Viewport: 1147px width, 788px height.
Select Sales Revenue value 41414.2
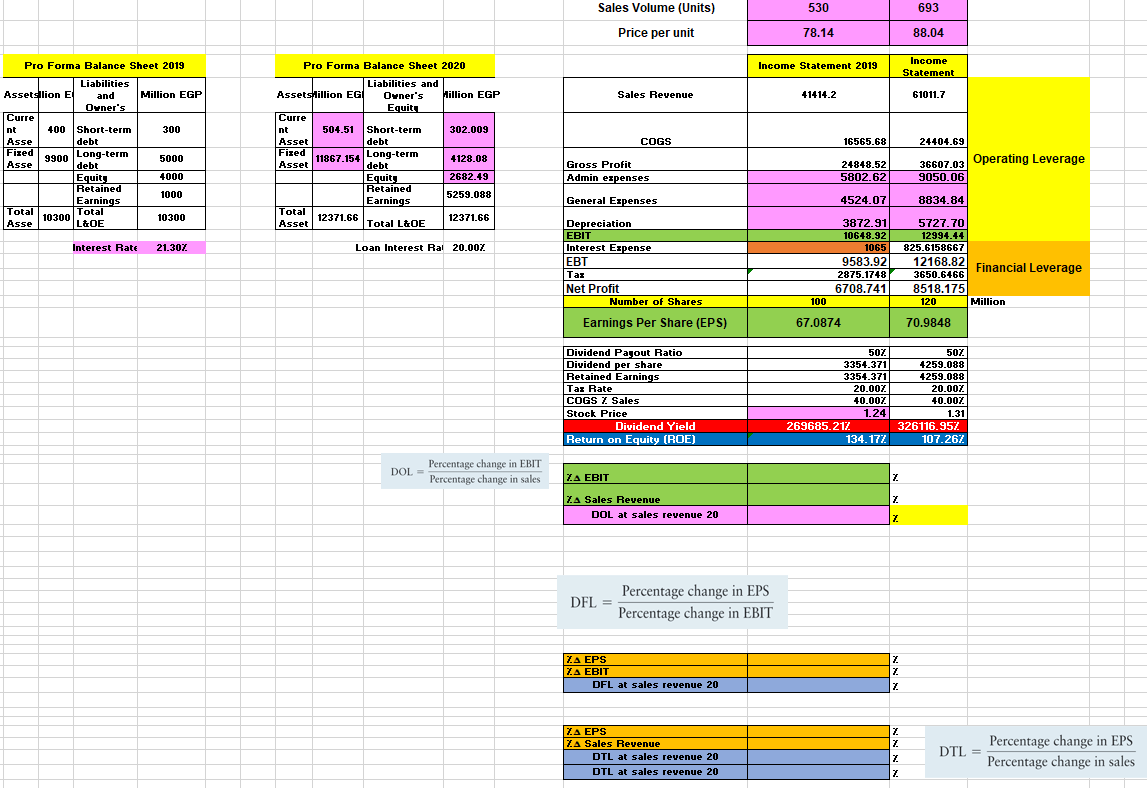click(819, 95)
